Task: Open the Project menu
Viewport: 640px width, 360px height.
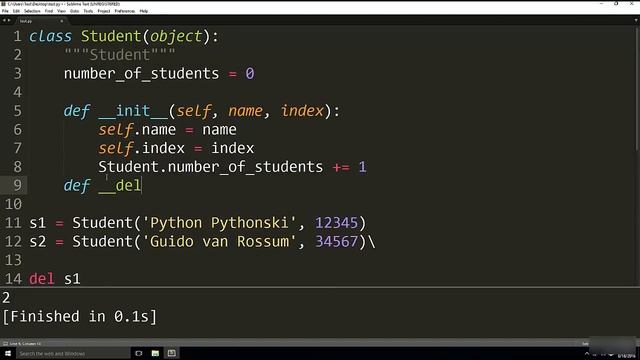Action: pyautogui.click(x=104, y=11)
